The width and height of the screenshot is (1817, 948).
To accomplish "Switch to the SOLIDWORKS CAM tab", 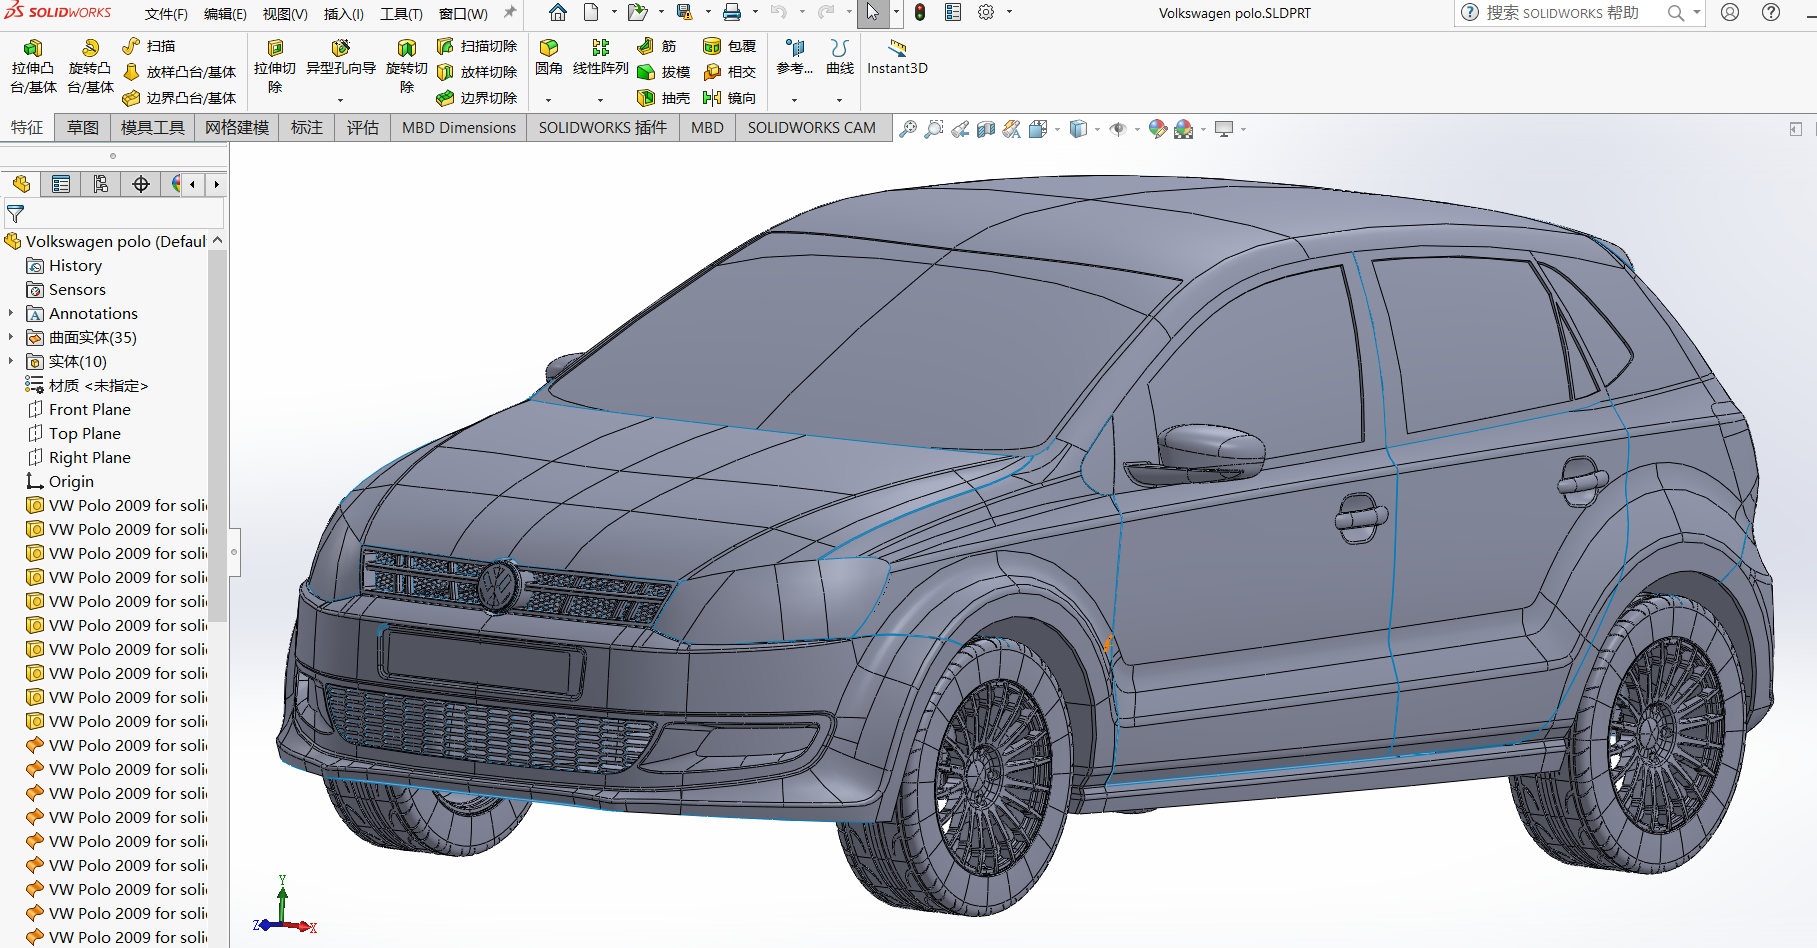I will point(811,128).
